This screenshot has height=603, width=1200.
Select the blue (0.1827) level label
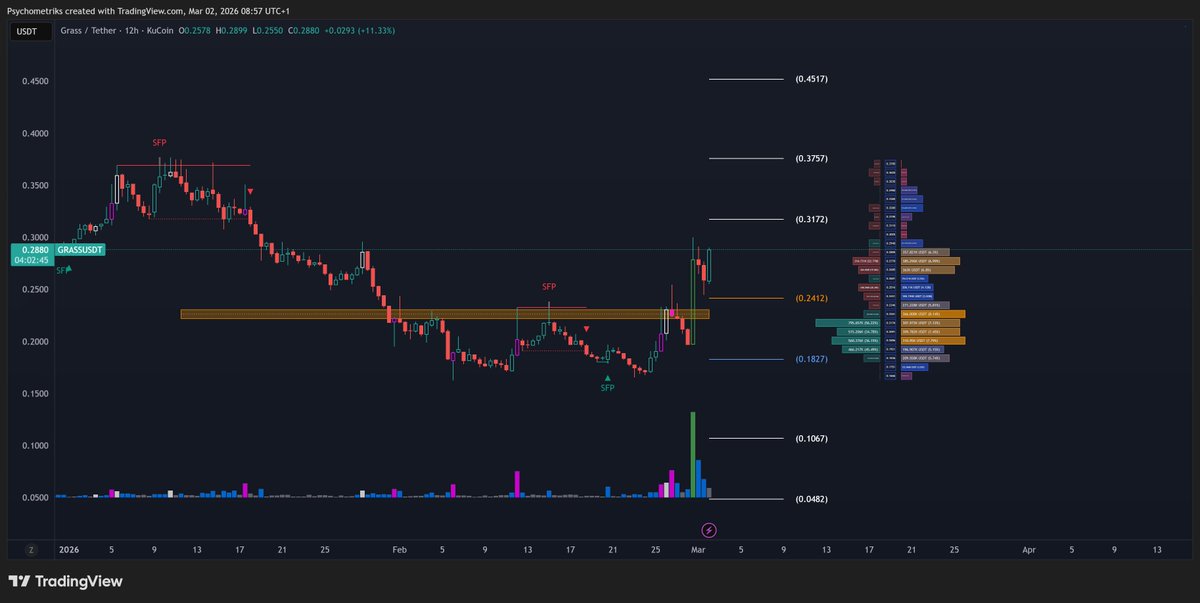(811, 359)
